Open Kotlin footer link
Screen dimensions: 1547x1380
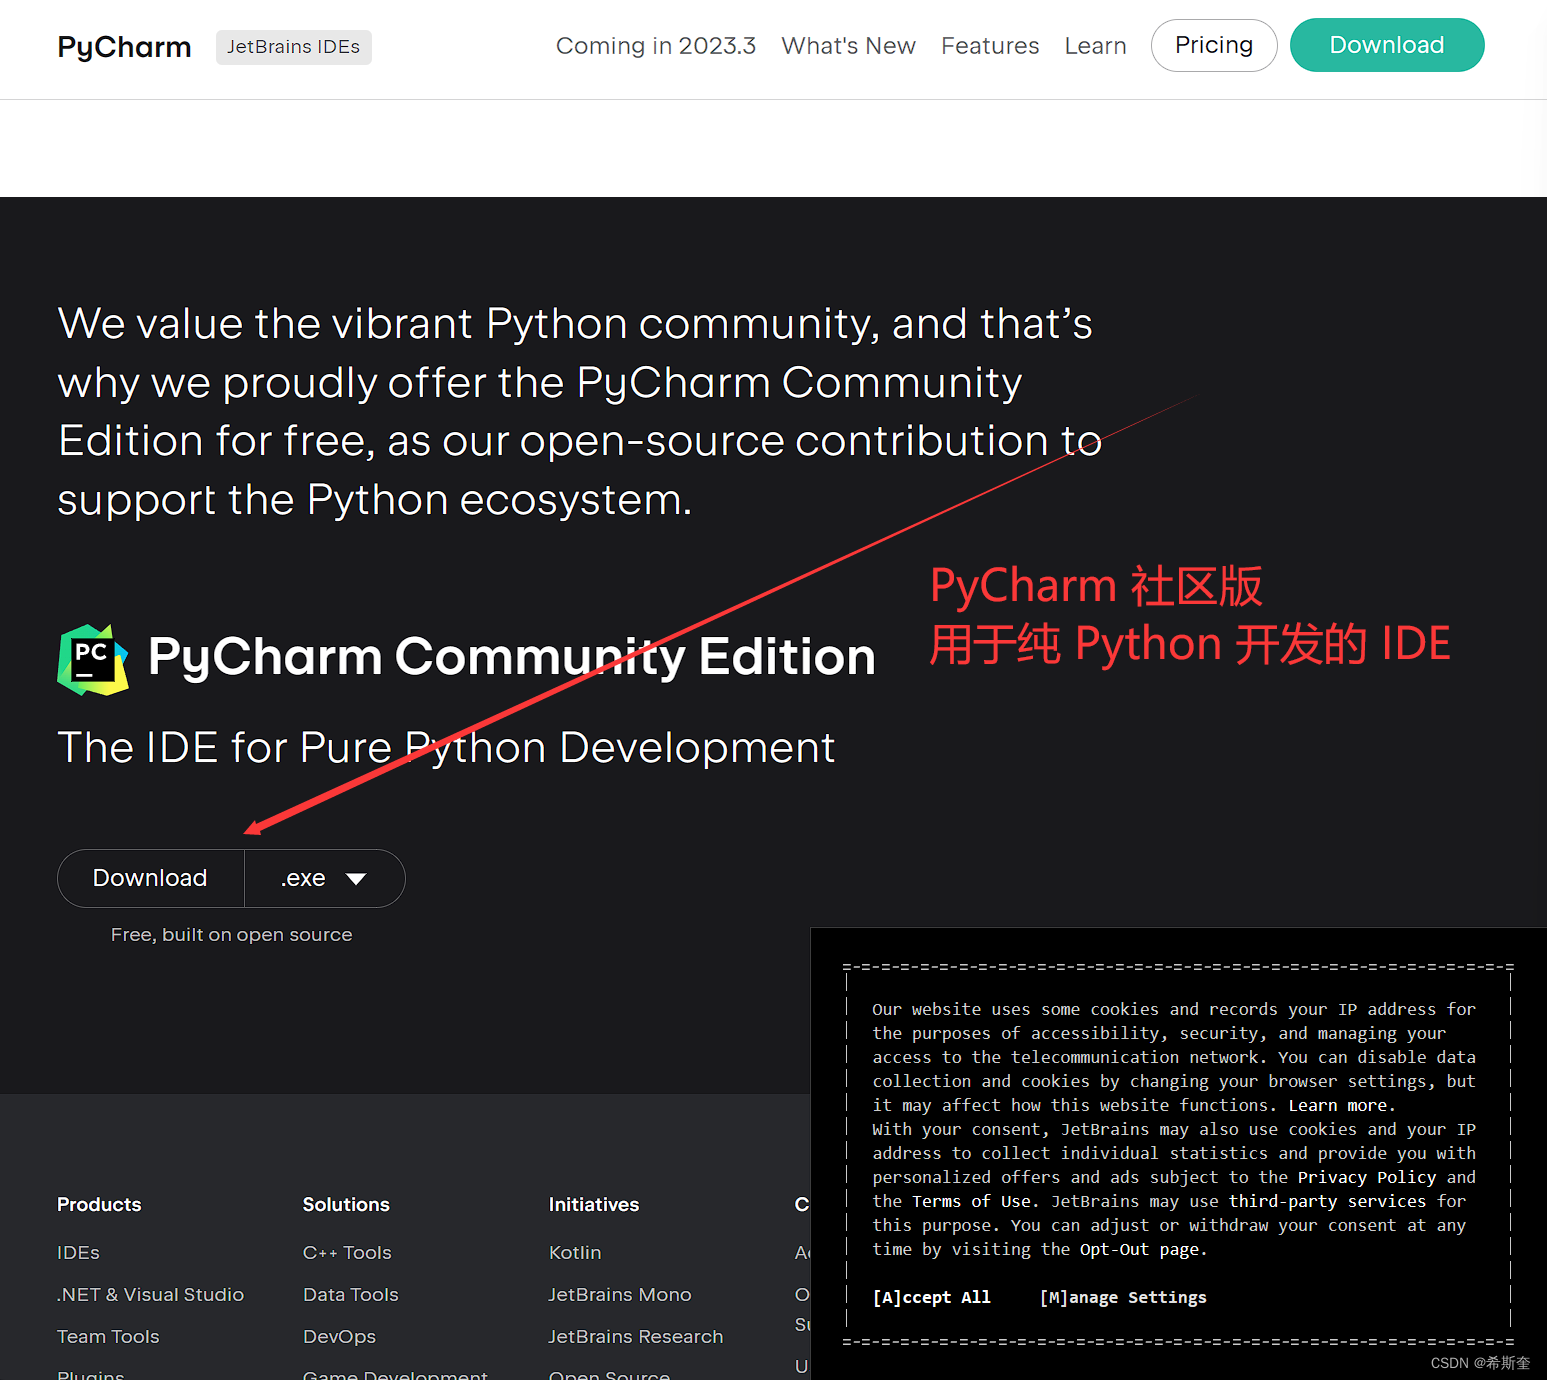(x=575, y=1252)
